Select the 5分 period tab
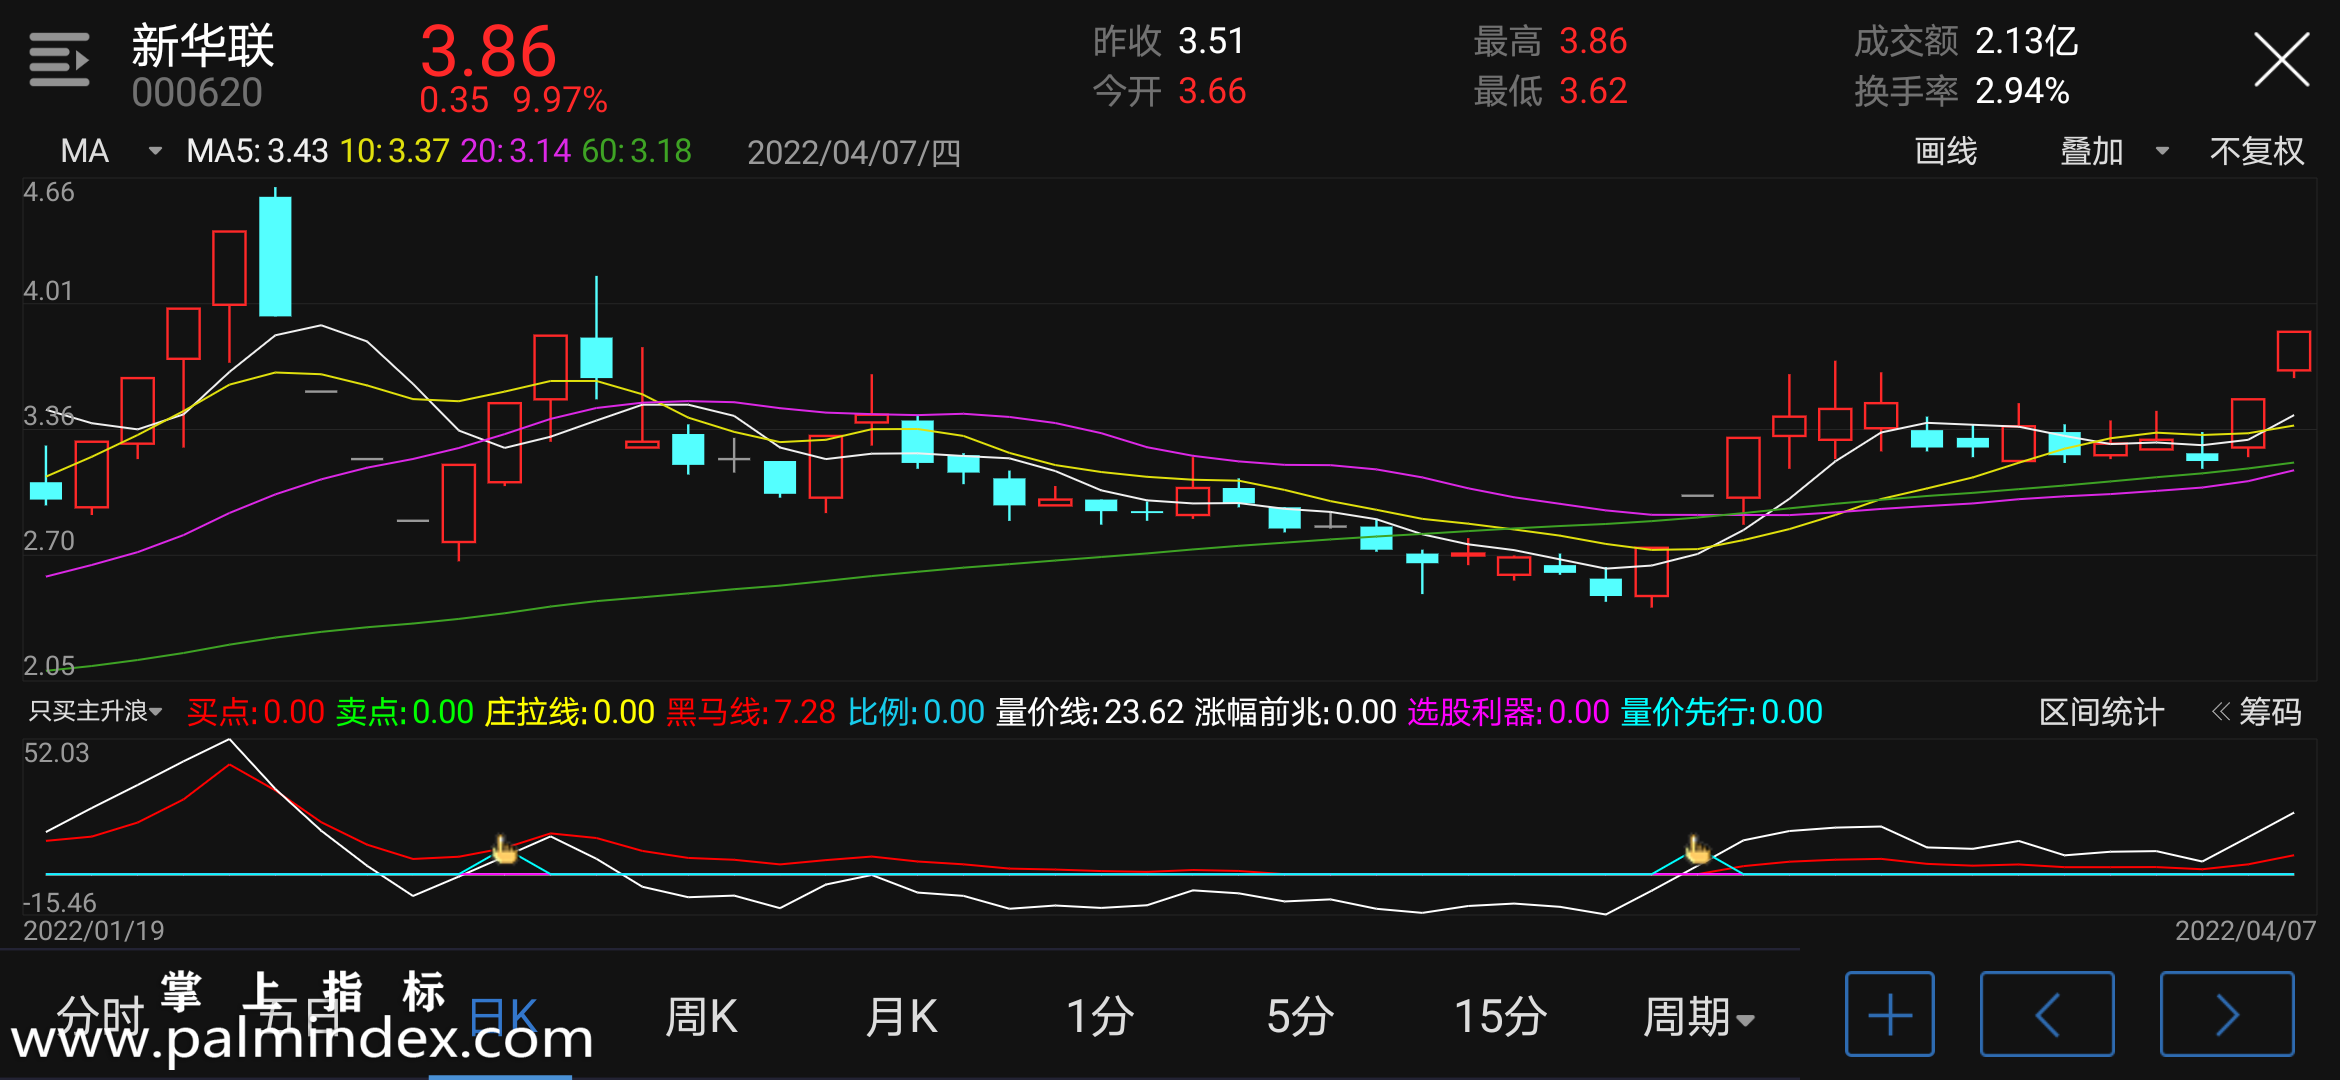2340x1080 pixels. tap(1300, 1017)
